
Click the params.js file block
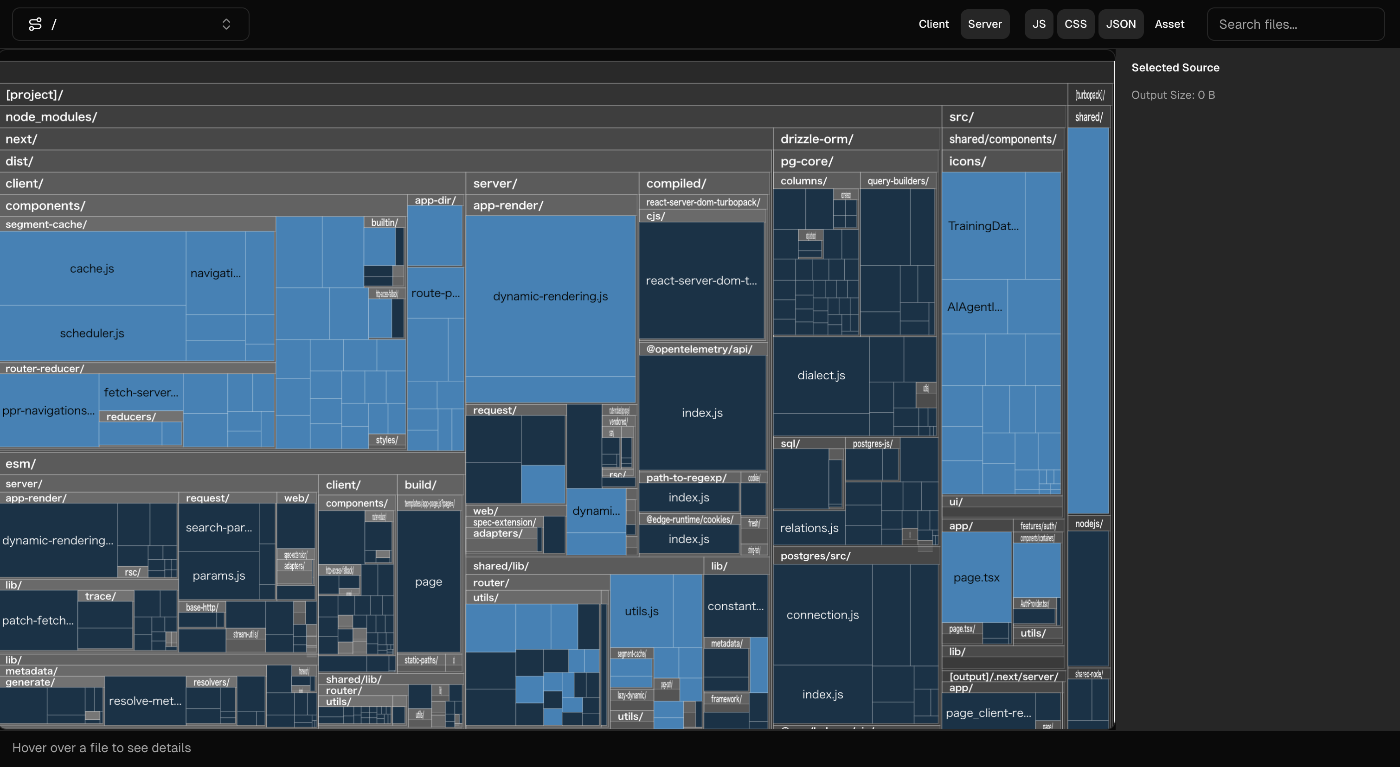pos(219,576)
